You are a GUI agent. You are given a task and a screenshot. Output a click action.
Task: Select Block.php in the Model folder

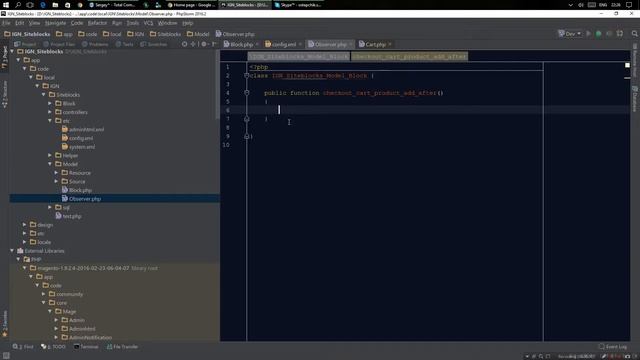(77, 190)
